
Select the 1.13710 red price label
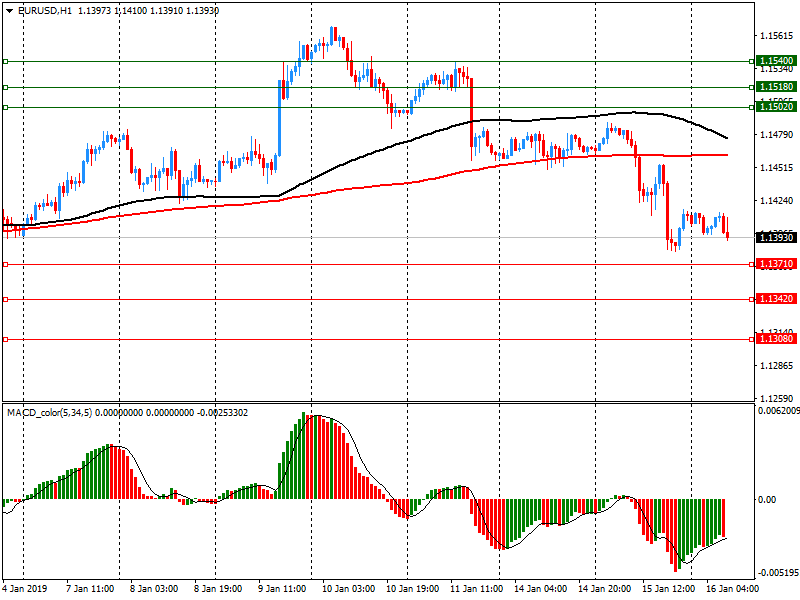point(776,264)
